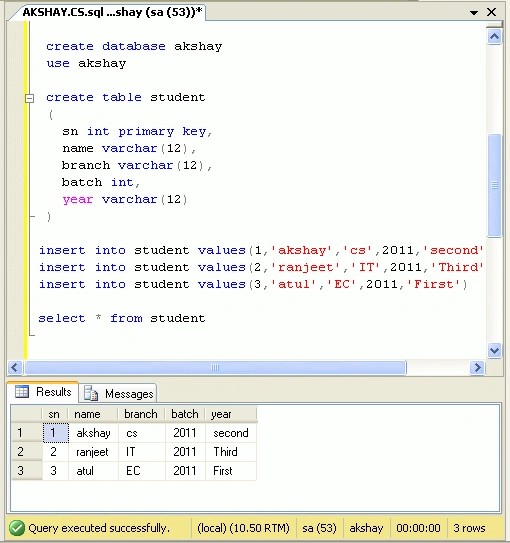The height and width of the screenshot is (543, 510).
Task: Click the editor vertical scroll up arrow
Action: click(x=494, y=36)
